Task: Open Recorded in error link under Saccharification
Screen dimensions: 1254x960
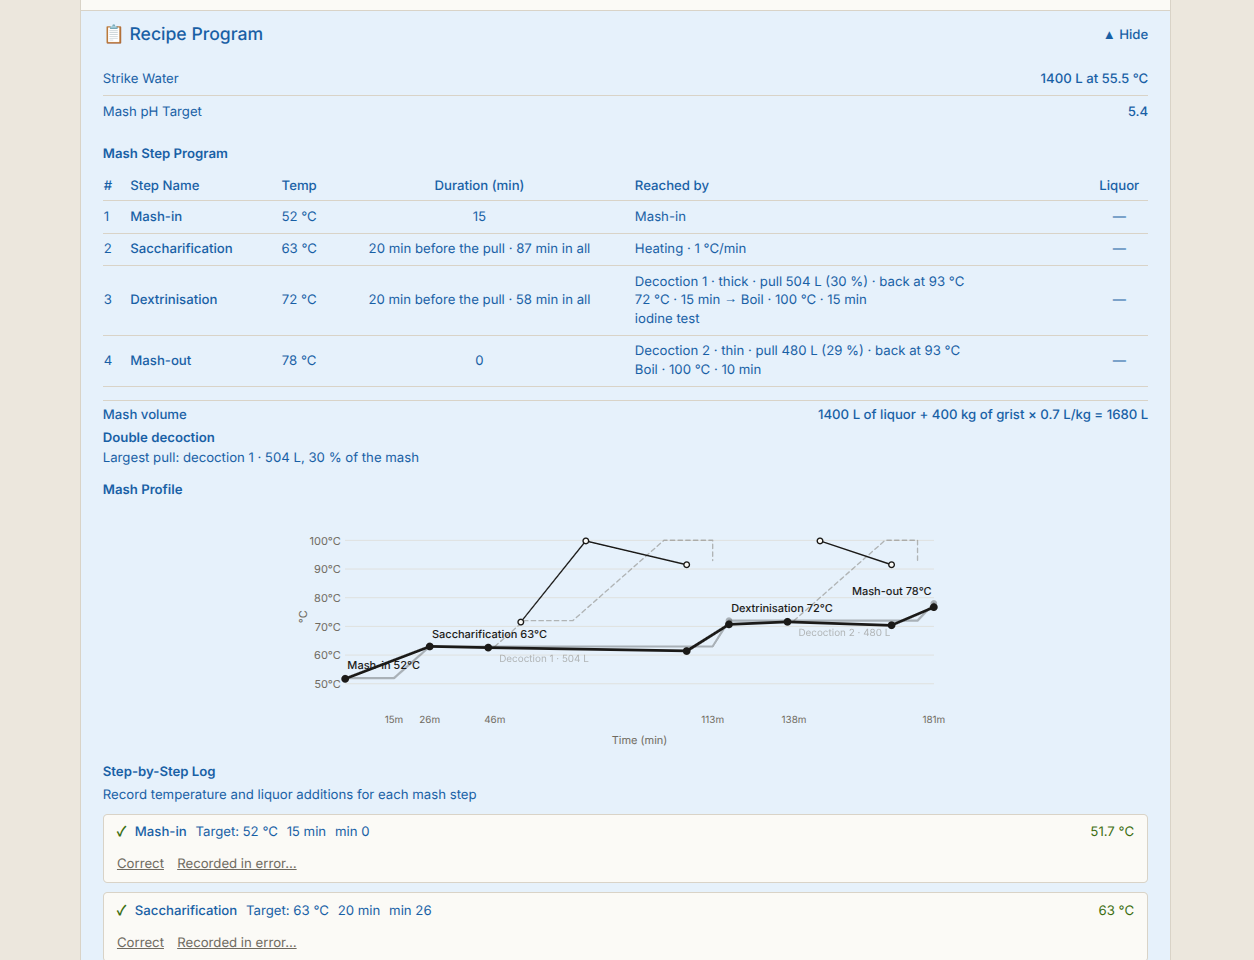Action: coord(237,942)
